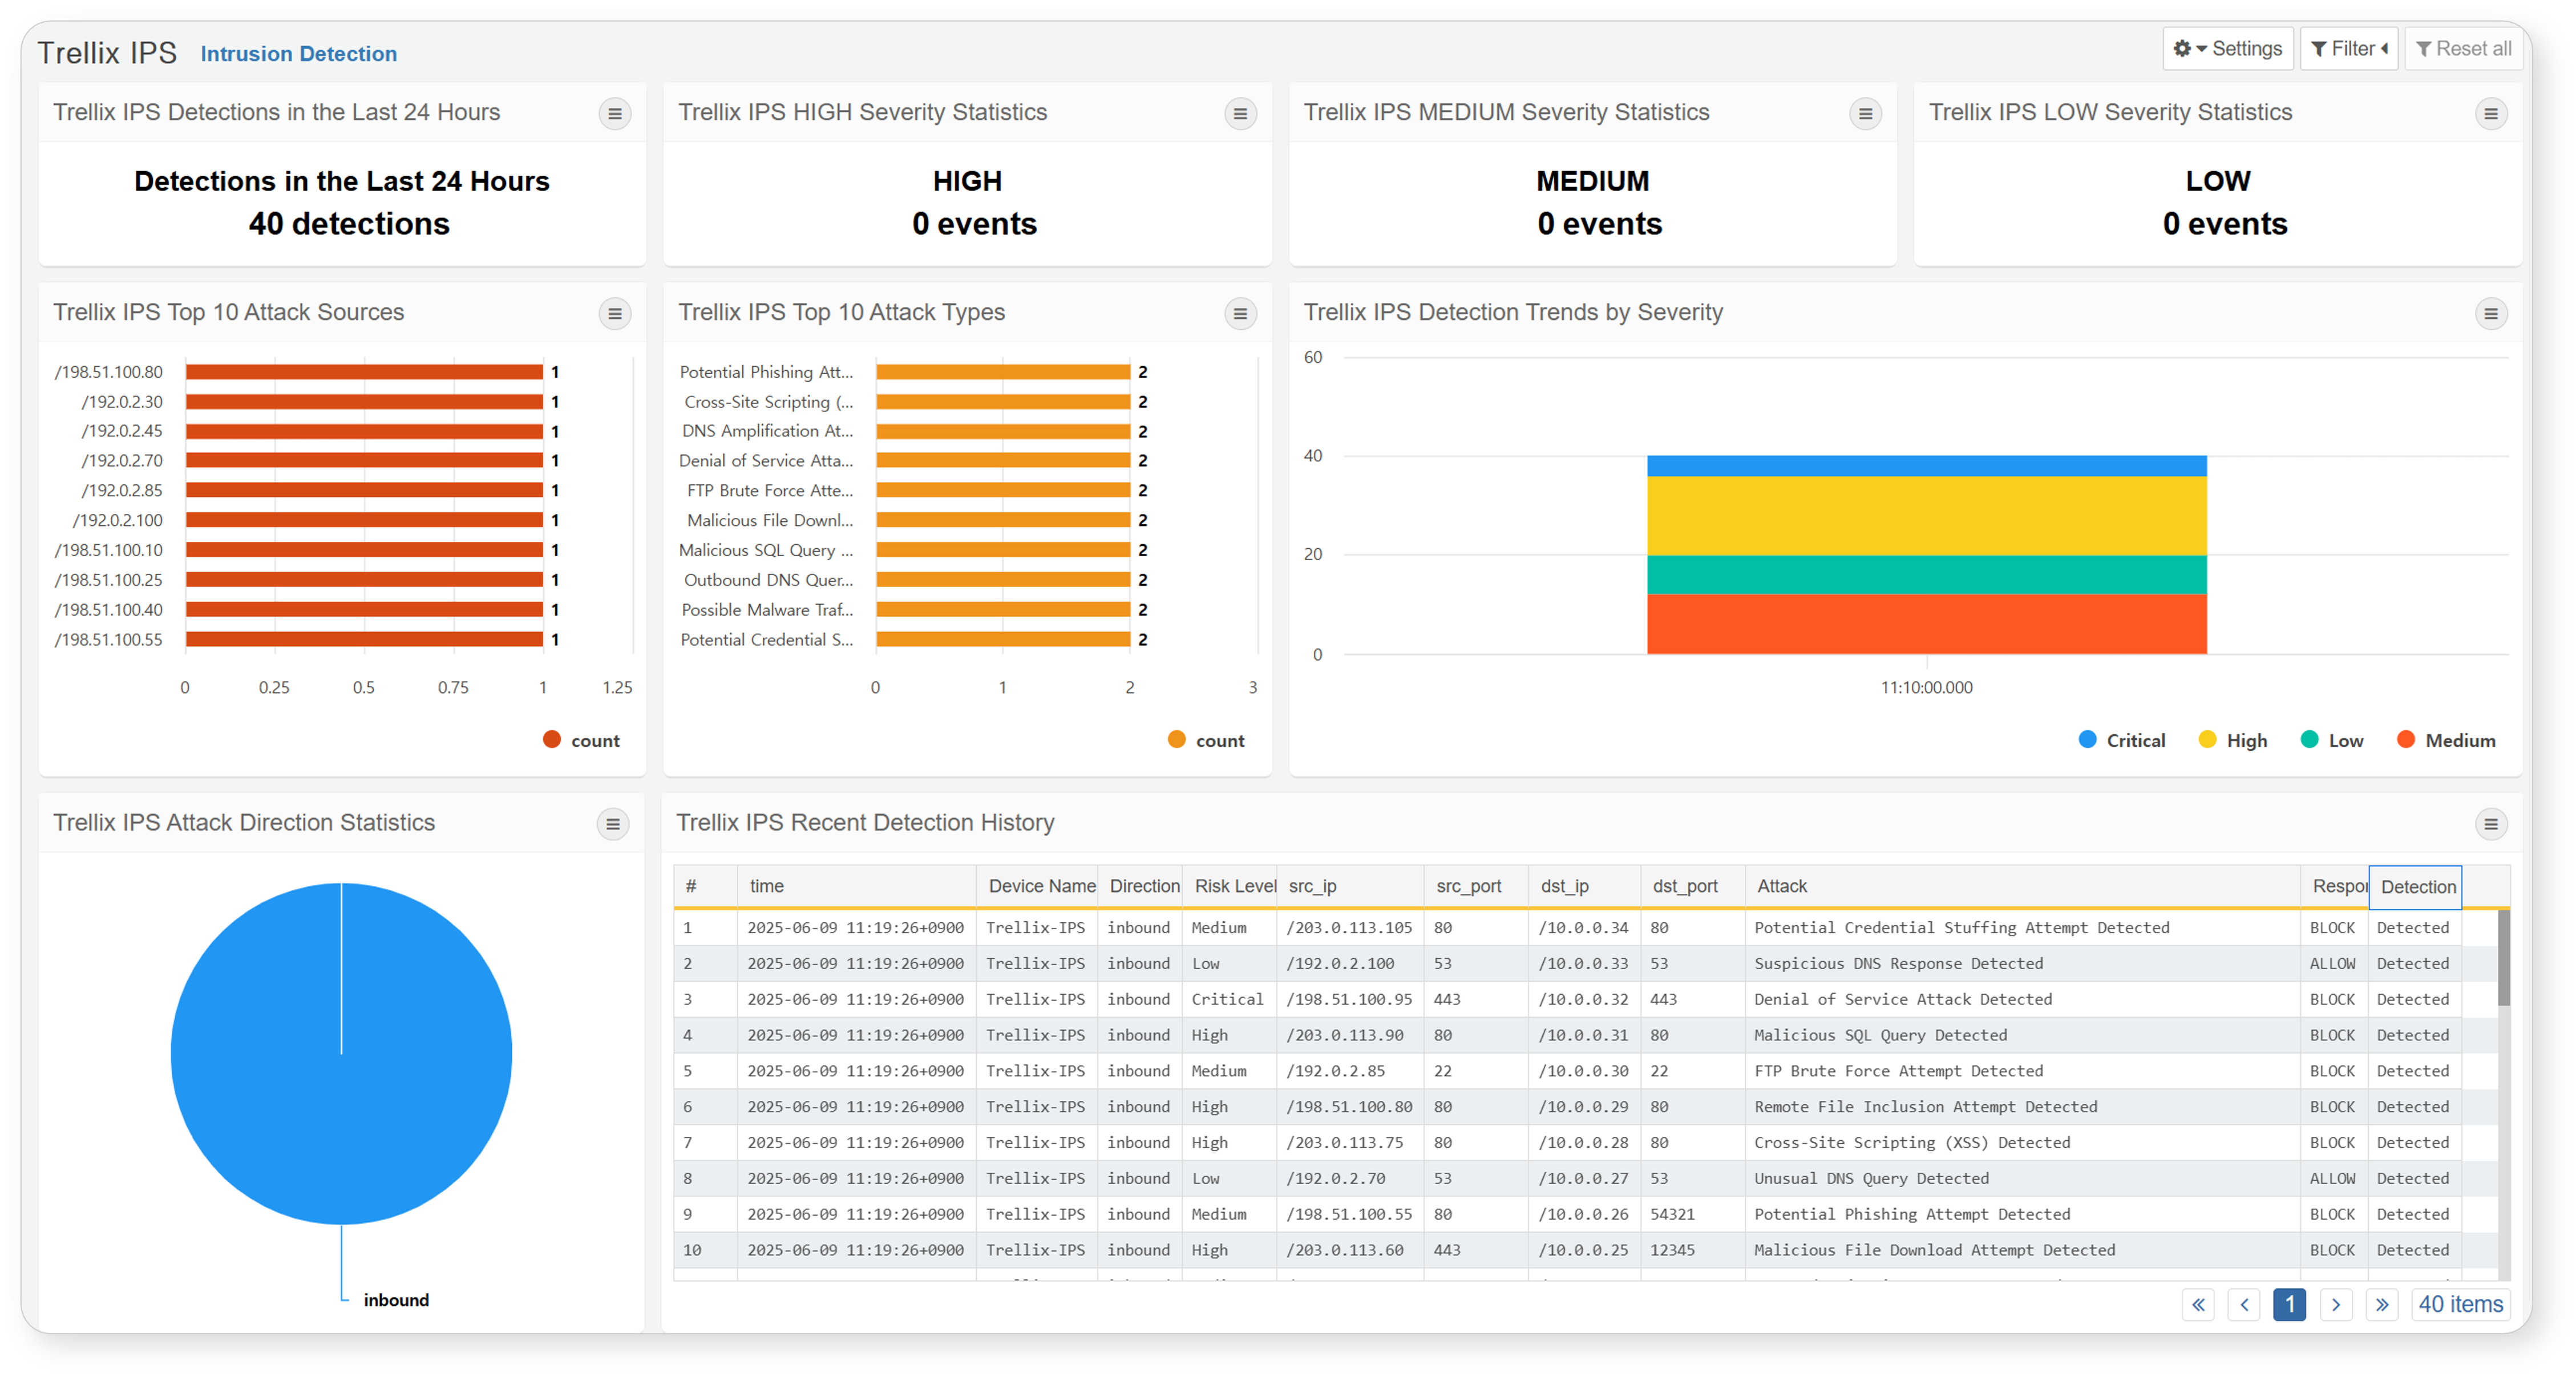2576x1377 pixels.
Task: Open the Intrusion Detection link
Action: pos(298,54)
